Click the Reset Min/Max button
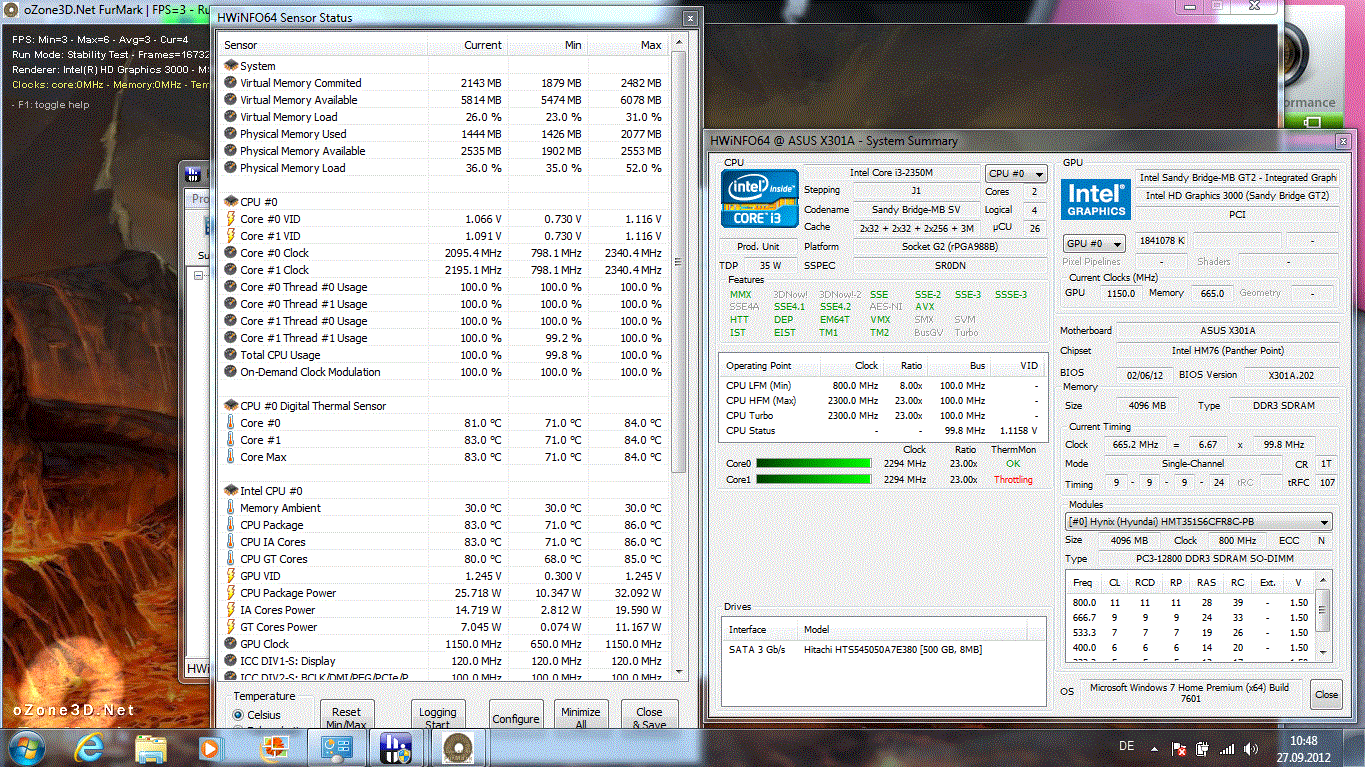 coord(346,715)
